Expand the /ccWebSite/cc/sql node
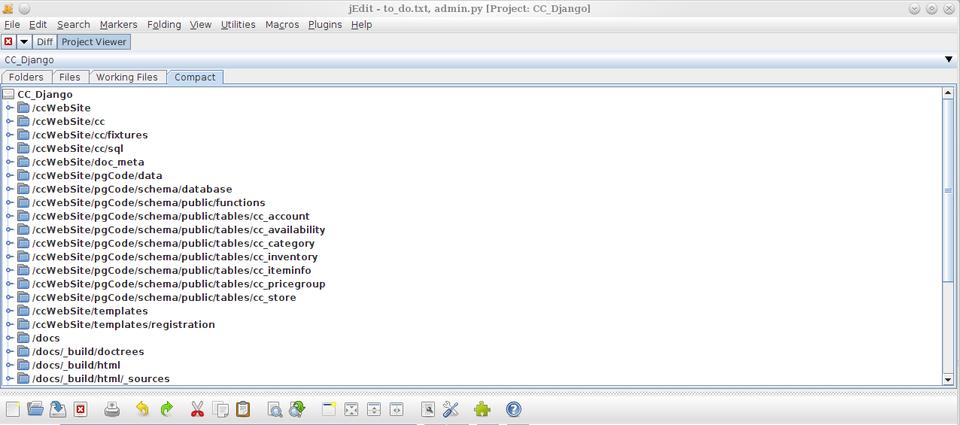The image size is (960, 425). pos(9,149)
